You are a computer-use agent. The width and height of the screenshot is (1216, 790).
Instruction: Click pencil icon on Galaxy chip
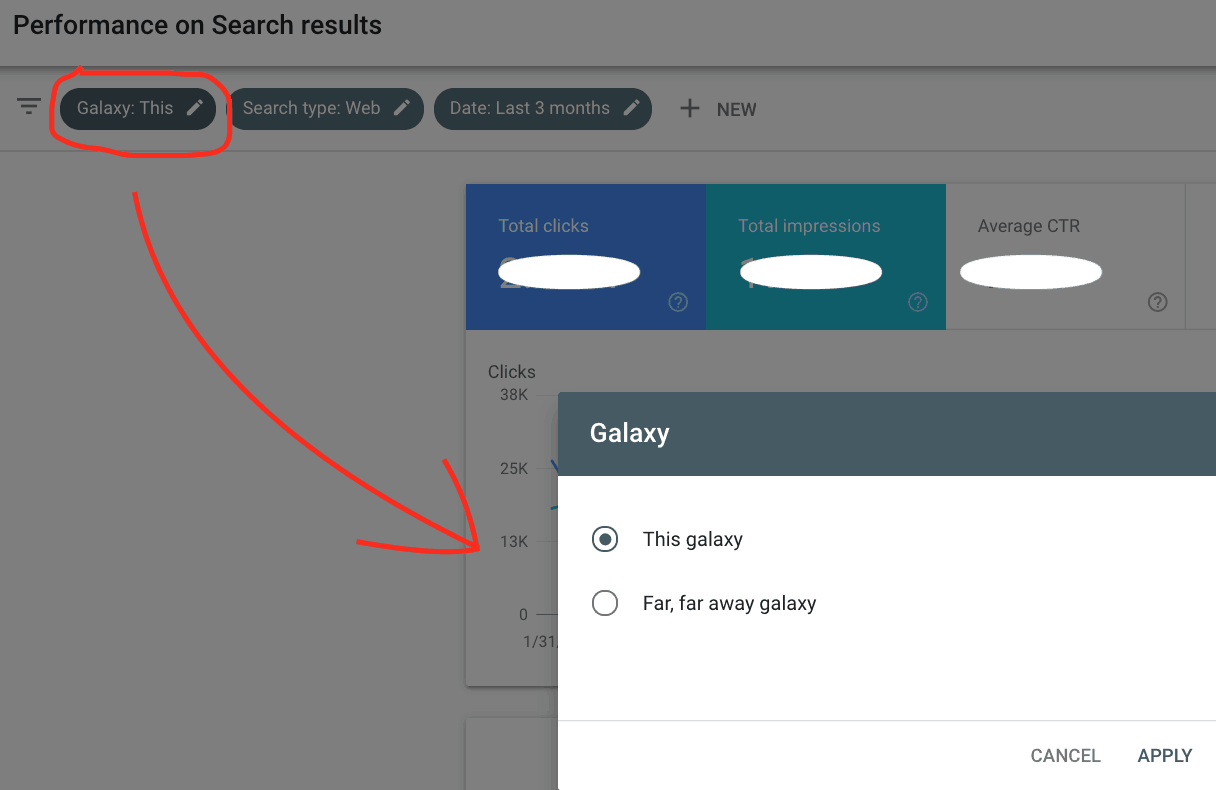click(195, 108)
